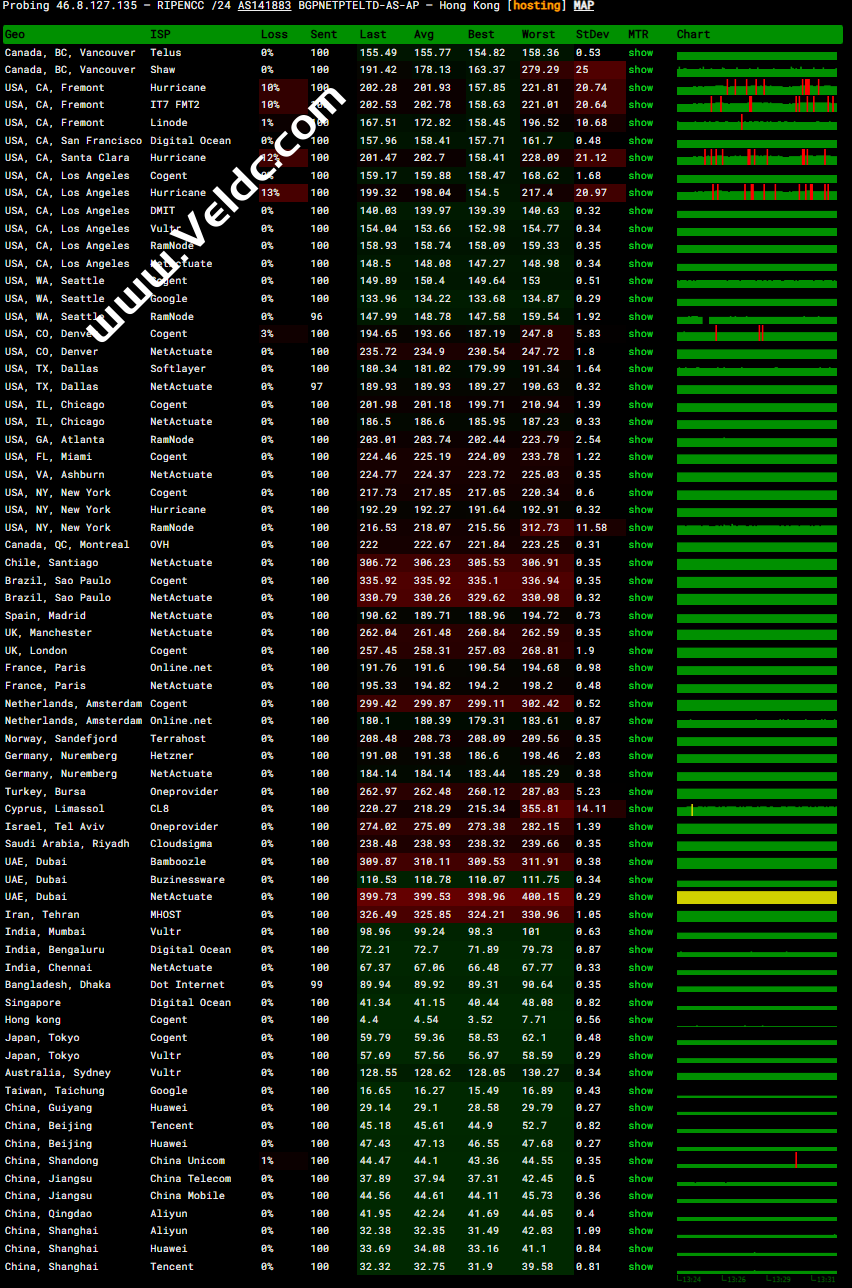Show MTR for India, Mumbai Vultr
852x1288 pixels.
click(x=641, y=932)
